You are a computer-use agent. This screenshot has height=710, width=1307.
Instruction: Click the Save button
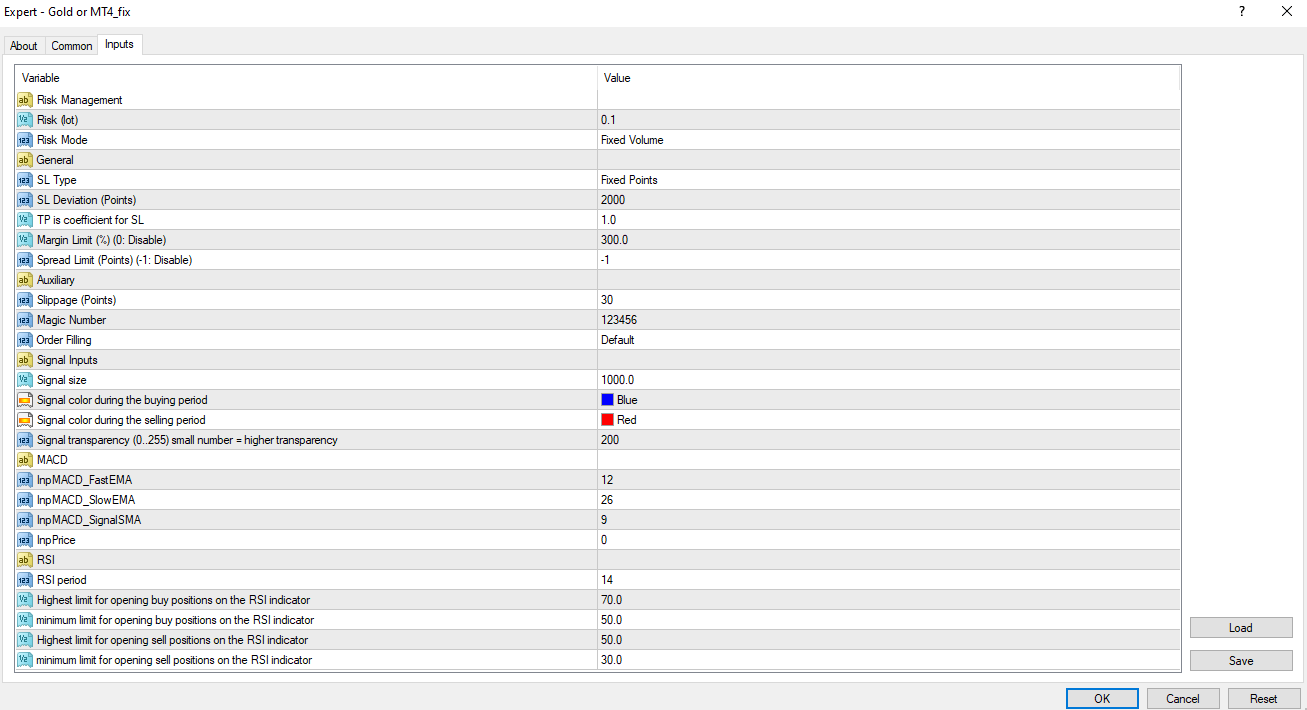(1240, 661)
